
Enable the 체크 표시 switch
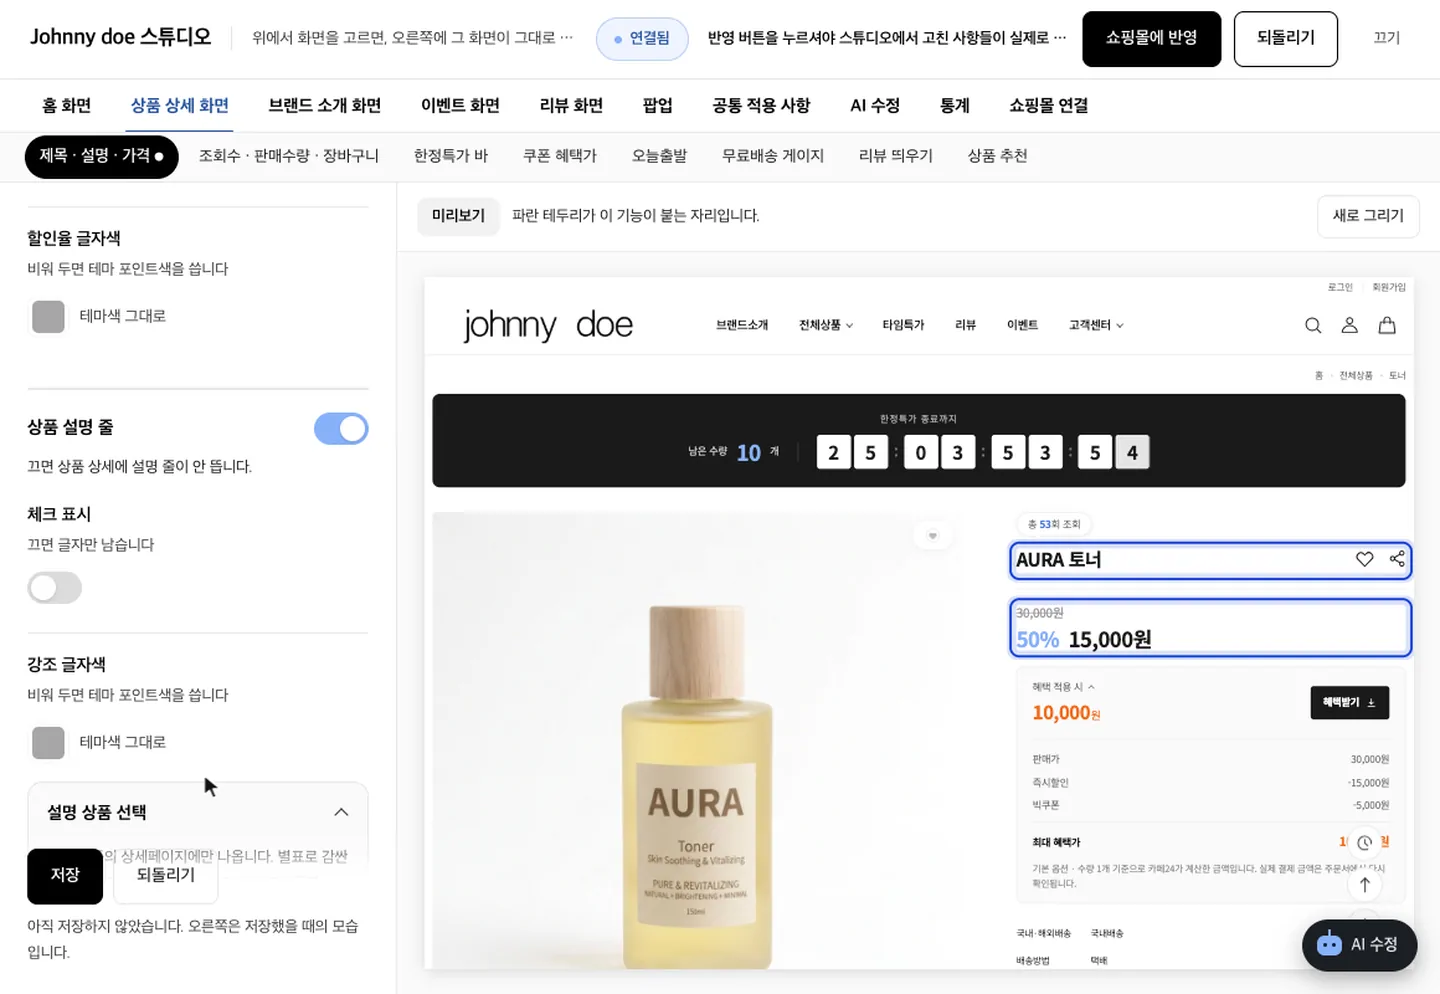(55, 588)
